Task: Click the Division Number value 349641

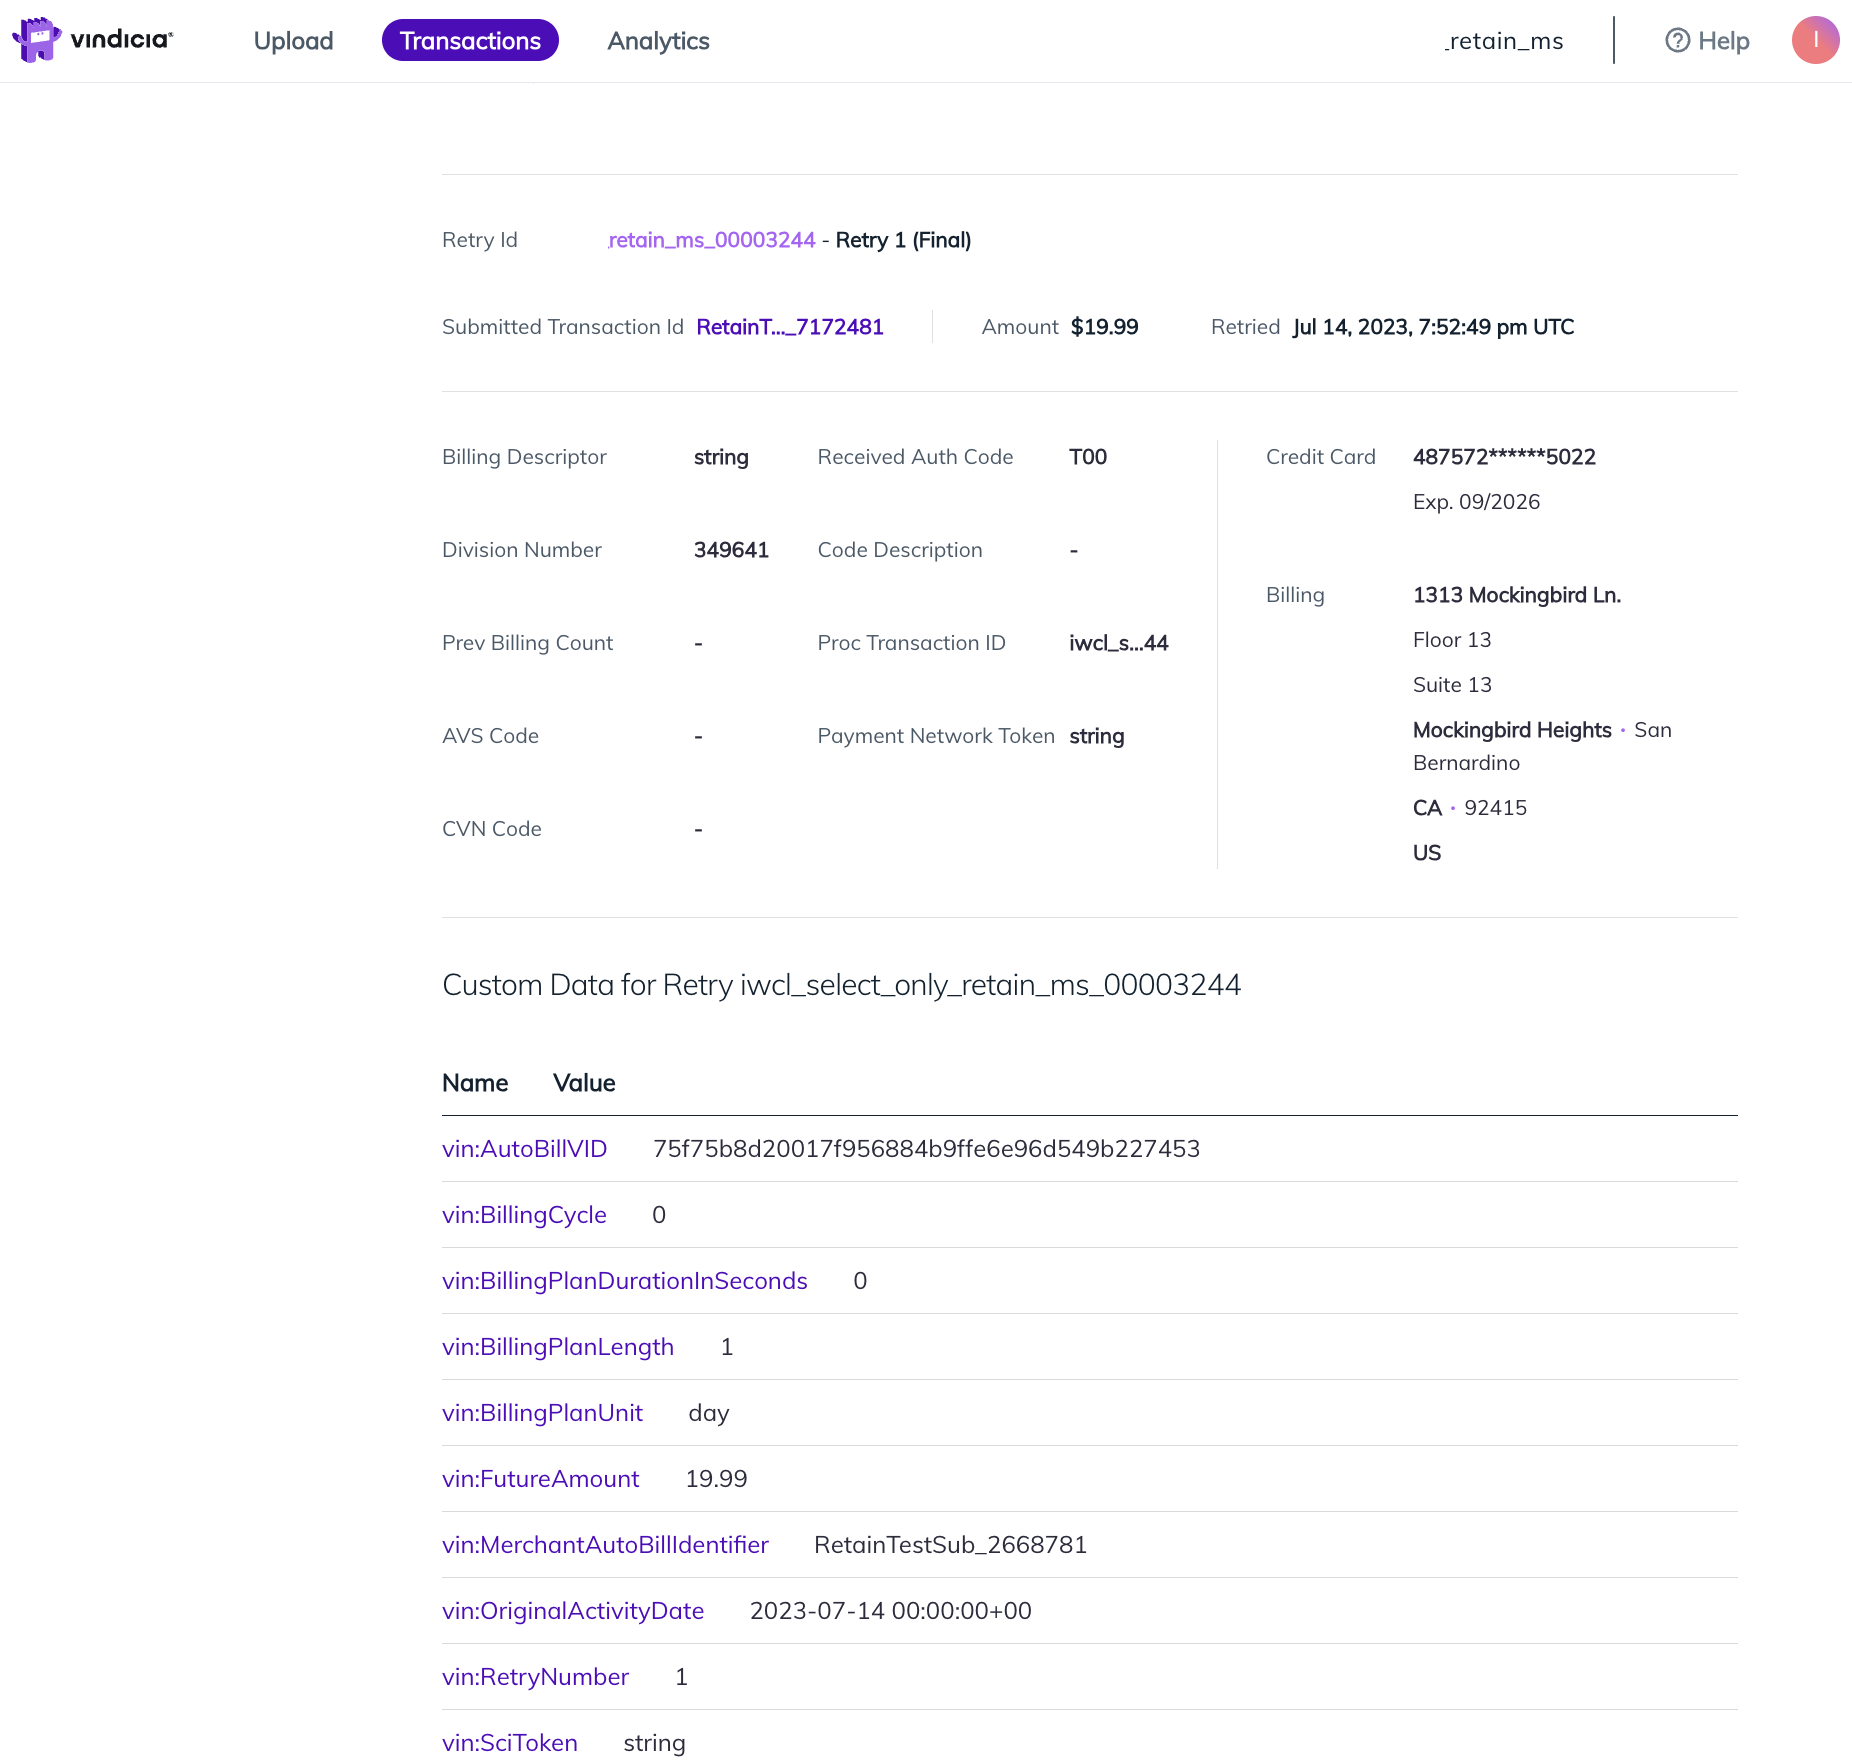Action: tap(731, 550)
